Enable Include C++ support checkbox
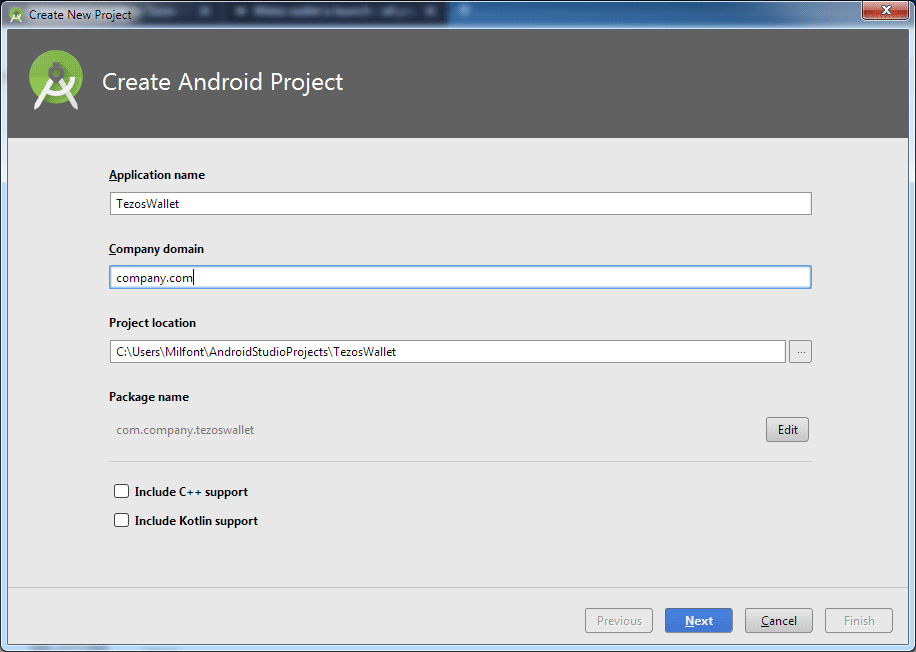The width and height of the screenshot is (916, 652). tap(122, 491)
